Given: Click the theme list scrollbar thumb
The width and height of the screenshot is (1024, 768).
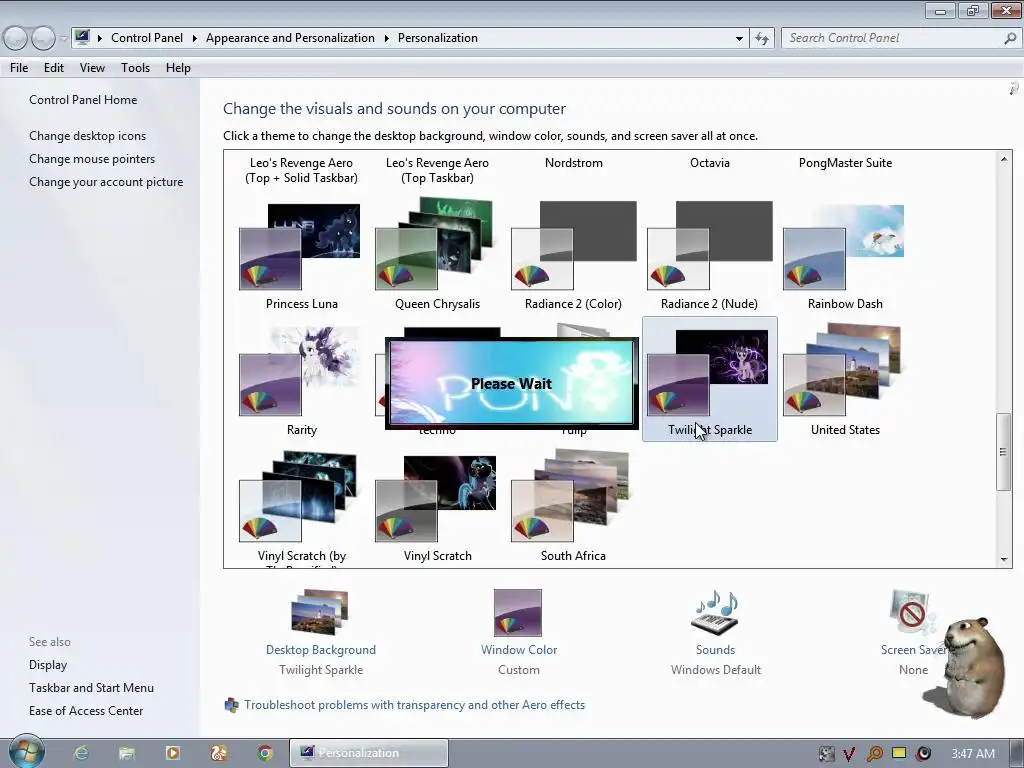Looking at the screenshot, I should [1003, 451].
